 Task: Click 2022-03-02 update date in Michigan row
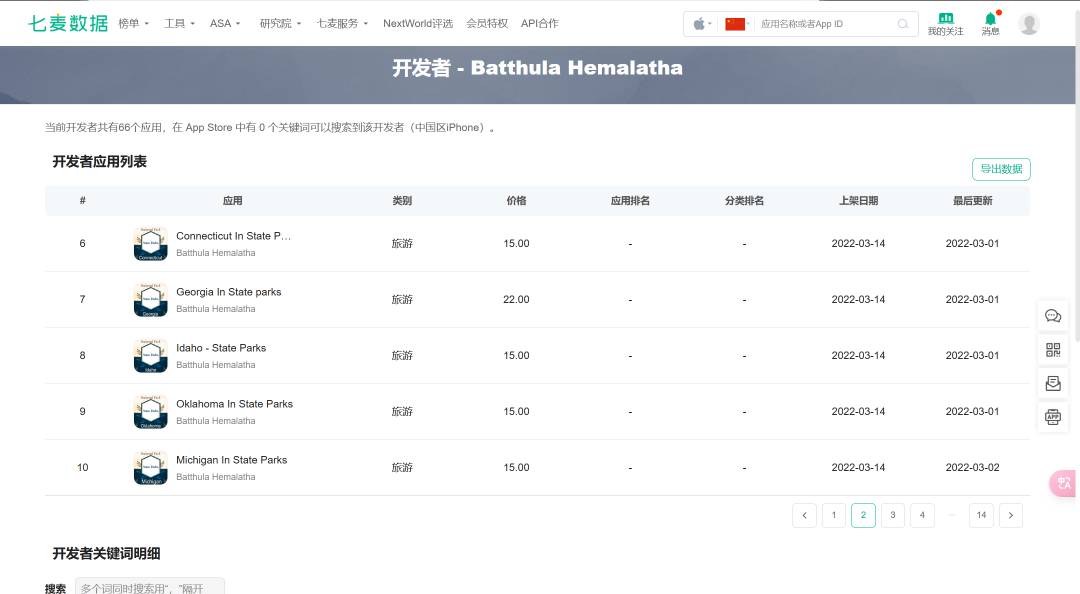pyautogui.click(x=973, y=467)
